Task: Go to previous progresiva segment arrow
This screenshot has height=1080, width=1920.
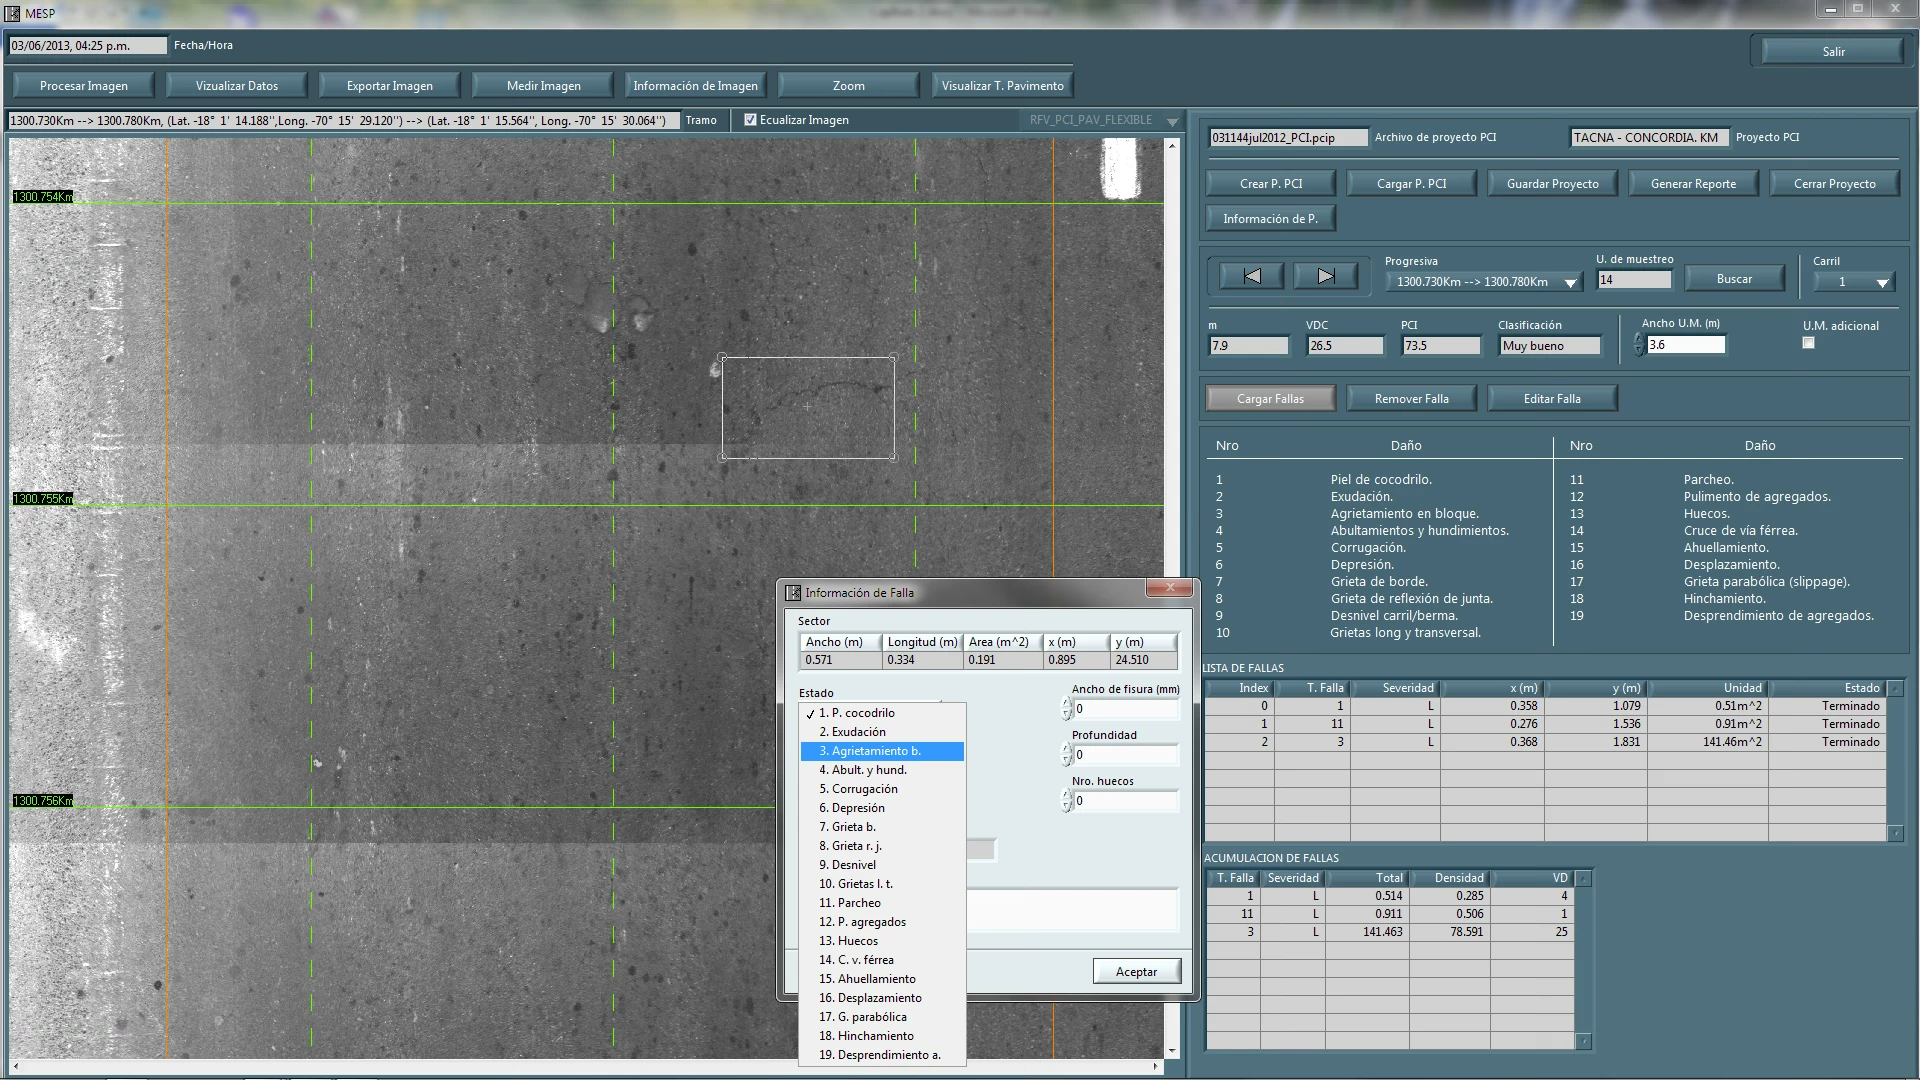Action: (1252, 277)
